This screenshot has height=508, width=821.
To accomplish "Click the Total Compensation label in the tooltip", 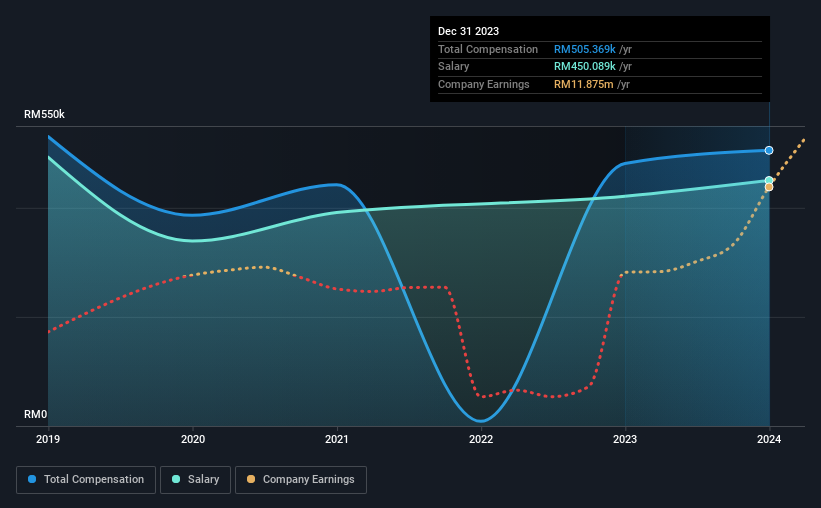I will (x=487, y=49).
